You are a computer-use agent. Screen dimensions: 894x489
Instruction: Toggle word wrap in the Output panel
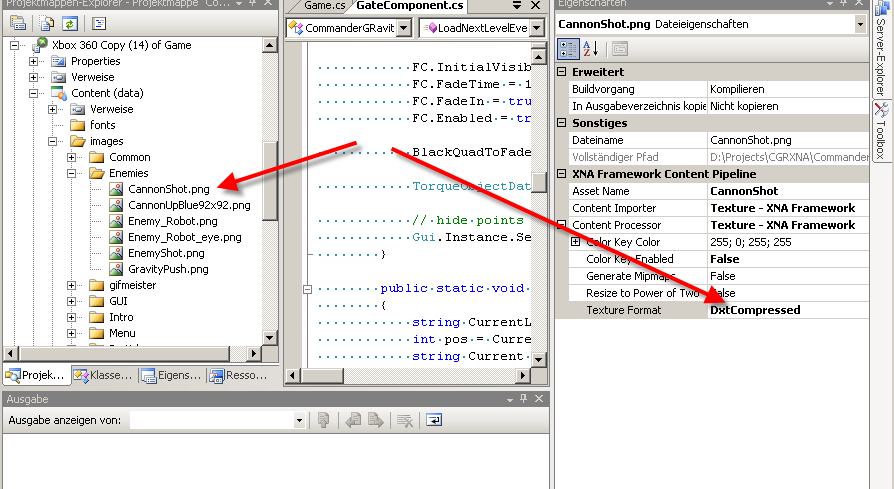(434, 421)
